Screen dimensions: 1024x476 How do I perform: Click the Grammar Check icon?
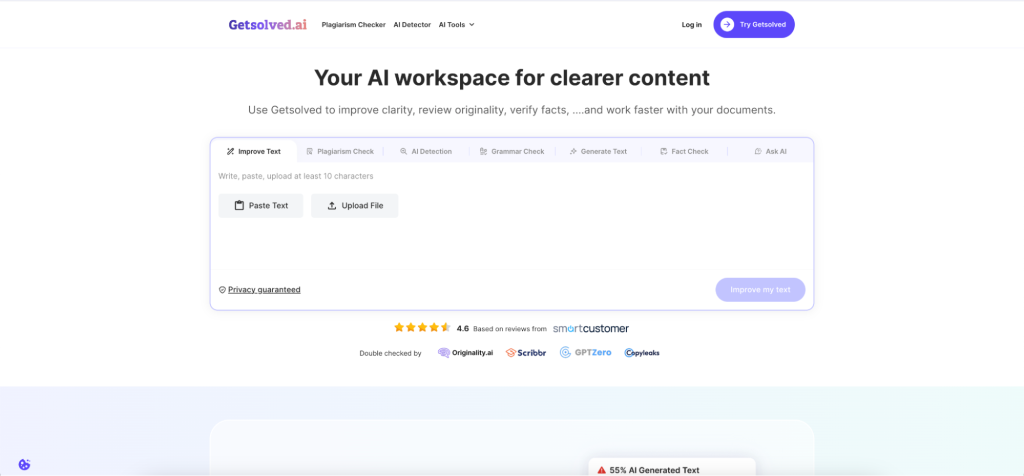(483, 151)
